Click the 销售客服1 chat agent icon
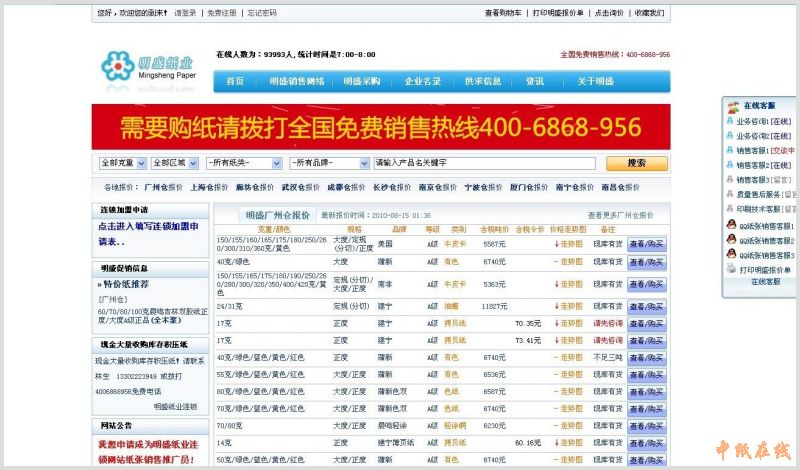800x470 pixels. coord(731,151)
